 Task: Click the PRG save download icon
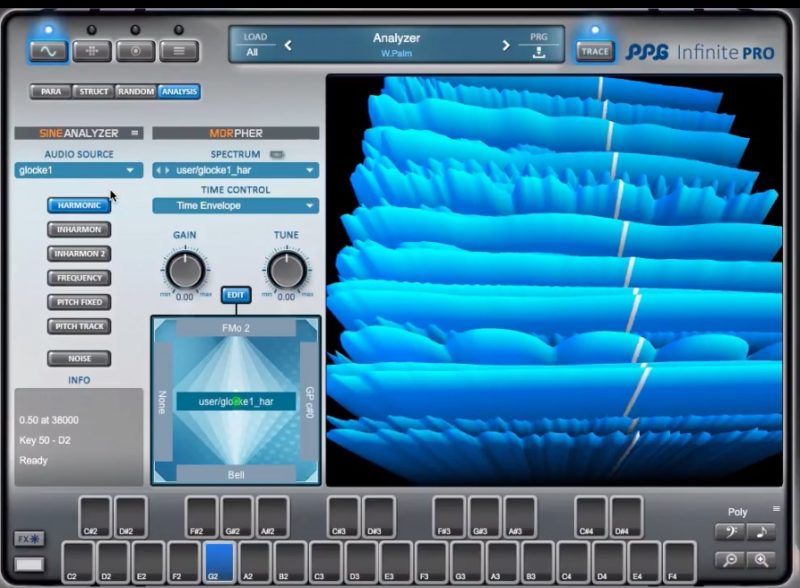(539, 52)
